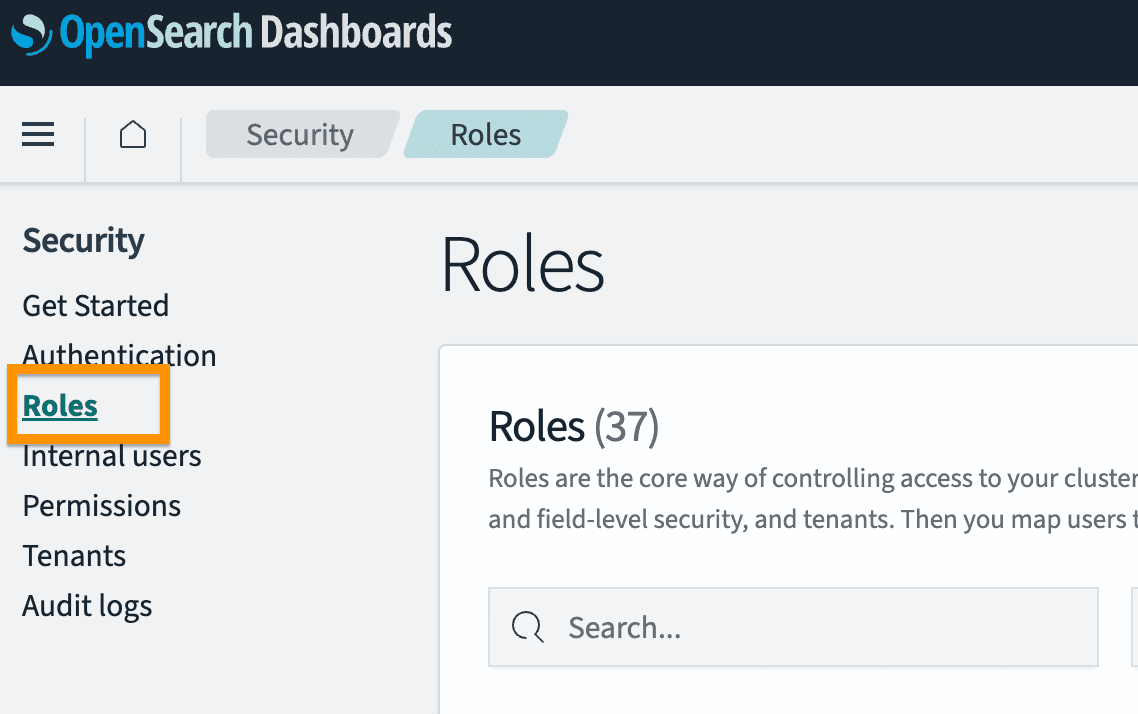1138x714 pixels.
Task: Click the OpenSearch Dashboards wordmark
Action: pos(256,33)
